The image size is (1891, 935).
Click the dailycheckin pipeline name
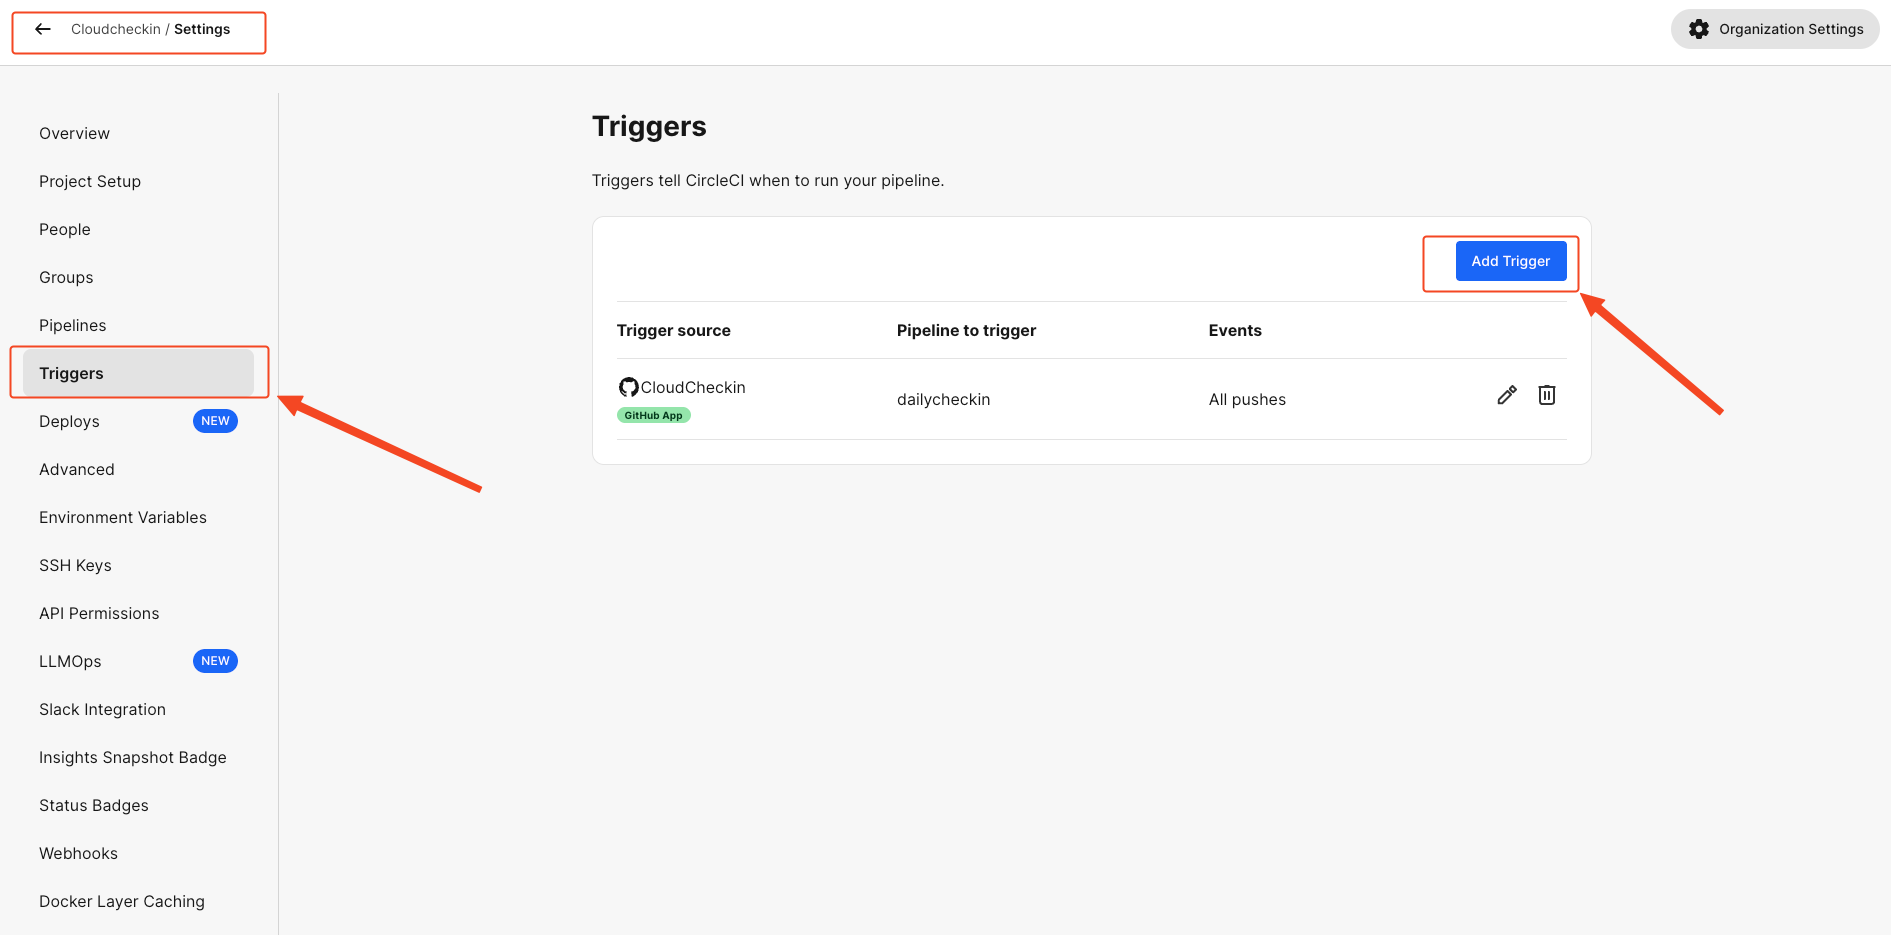(x=944, y=399)
